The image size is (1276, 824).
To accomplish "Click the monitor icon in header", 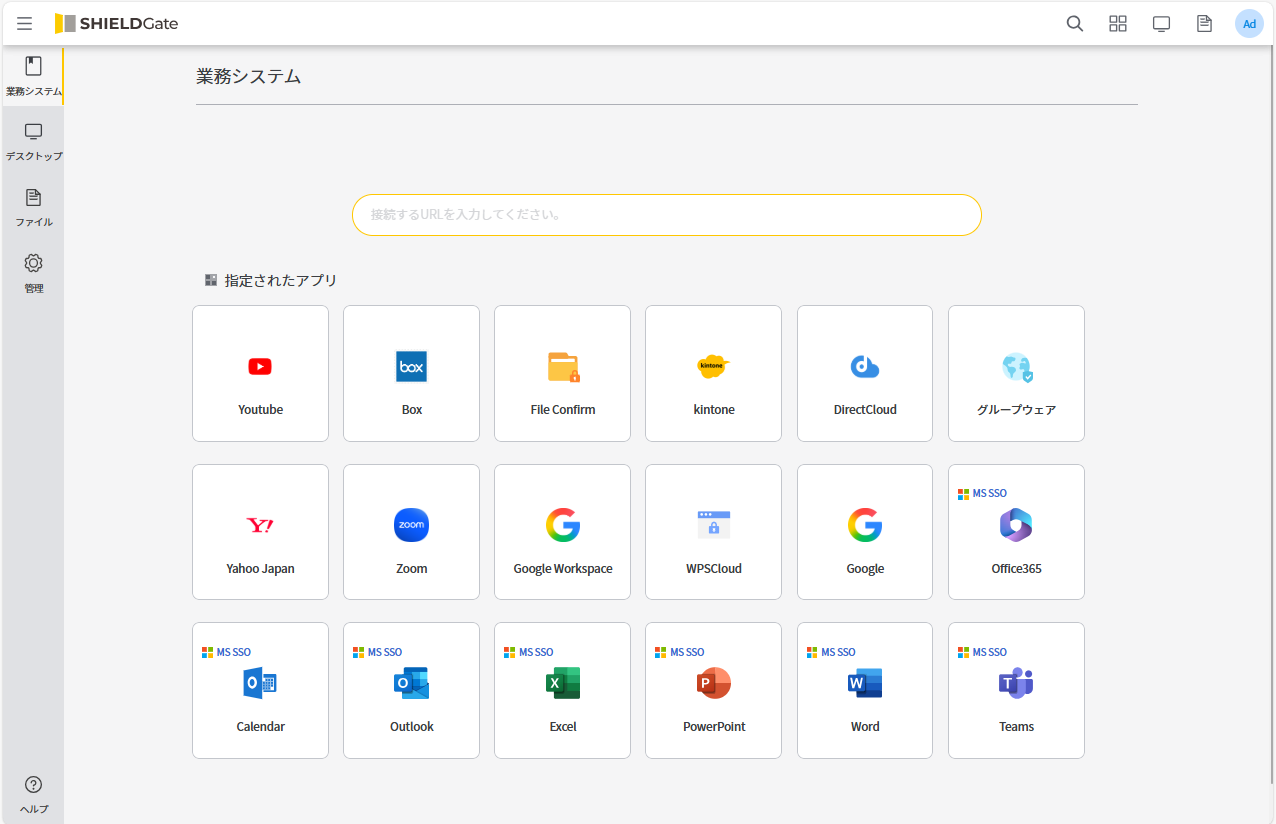I will coord(1161,24).
